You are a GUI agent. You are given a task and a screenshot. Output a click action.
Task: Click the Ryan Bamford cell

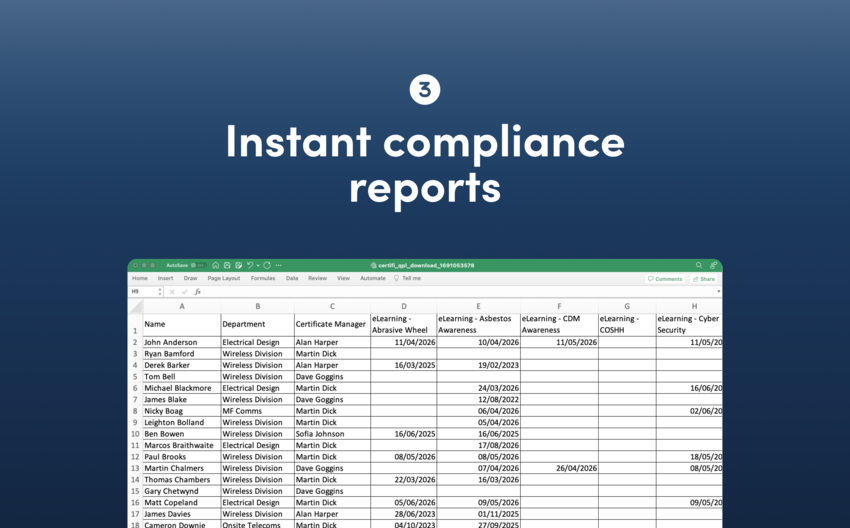[182, 354]
